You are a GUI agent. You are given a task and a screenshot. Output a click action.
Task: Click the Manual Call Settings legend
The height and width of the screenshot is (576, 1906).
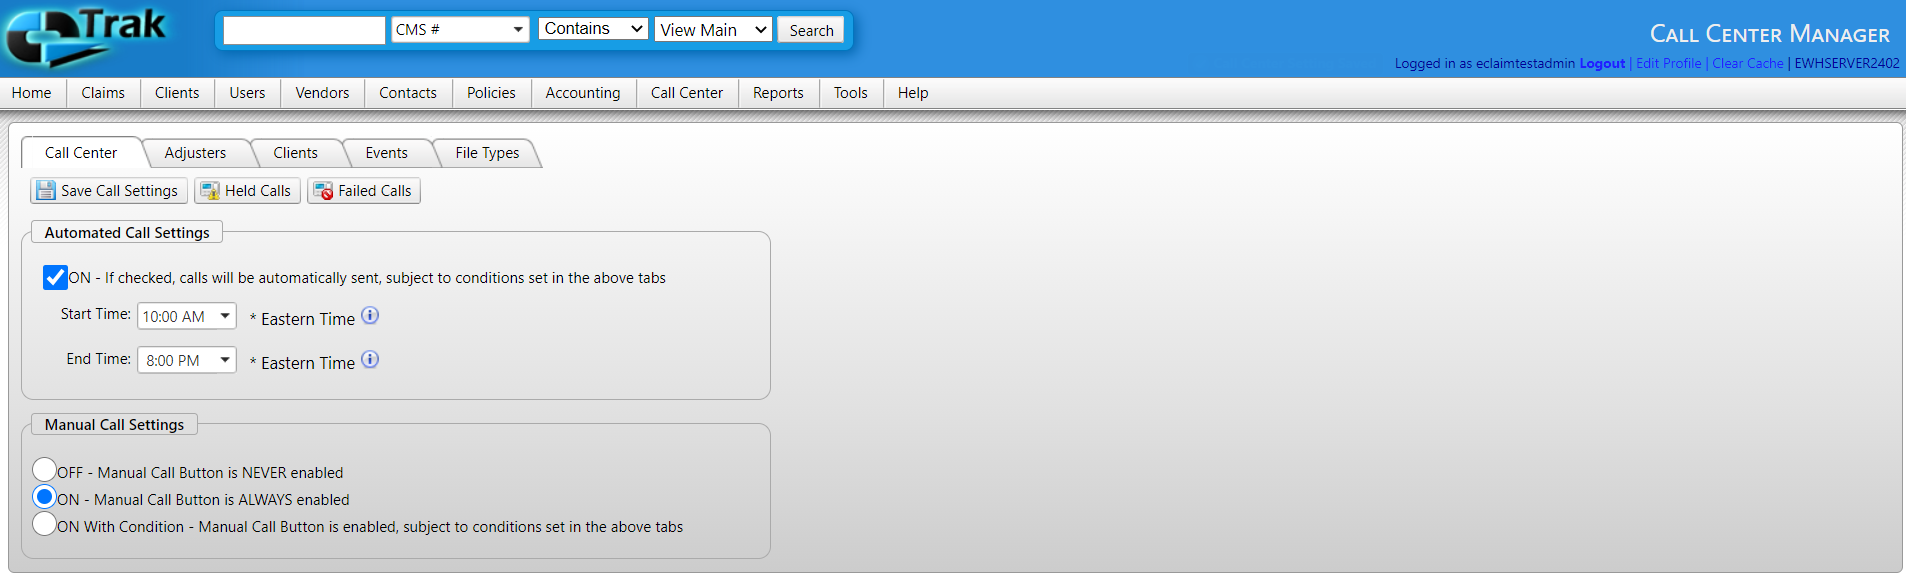coord(114,425)
